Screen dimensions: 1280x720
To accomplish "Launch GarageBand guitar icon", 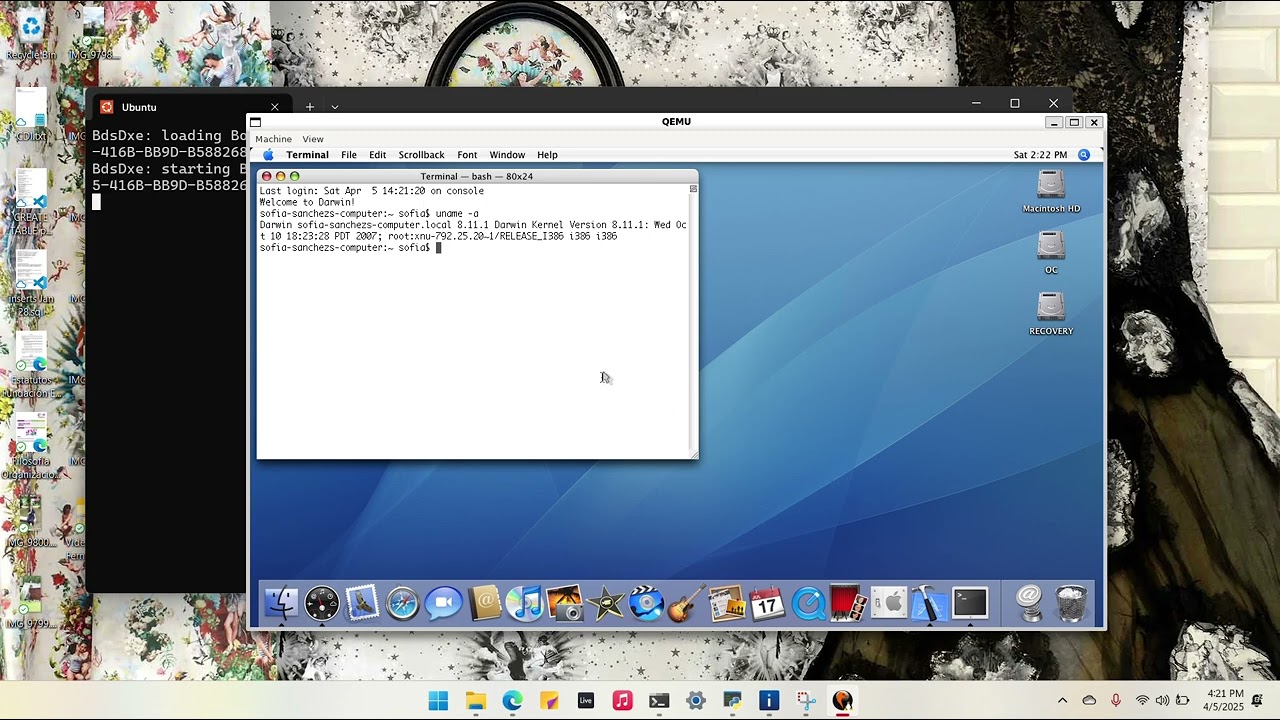I will coord(686,603).
